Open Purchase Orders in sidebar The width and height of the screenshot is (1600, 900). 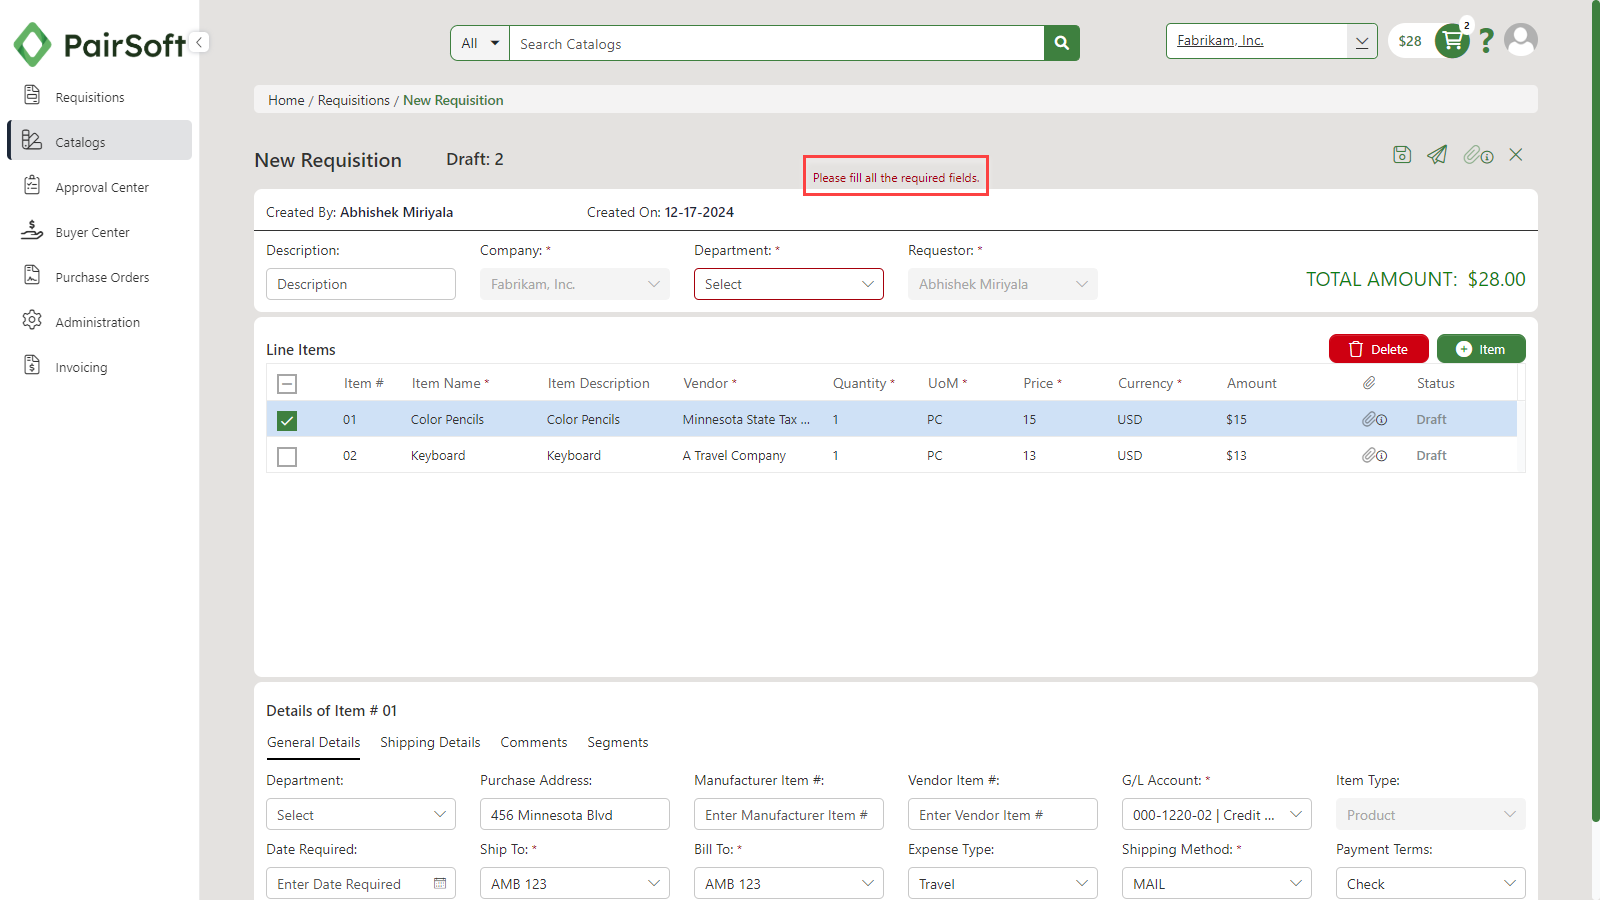click(100, 277)
